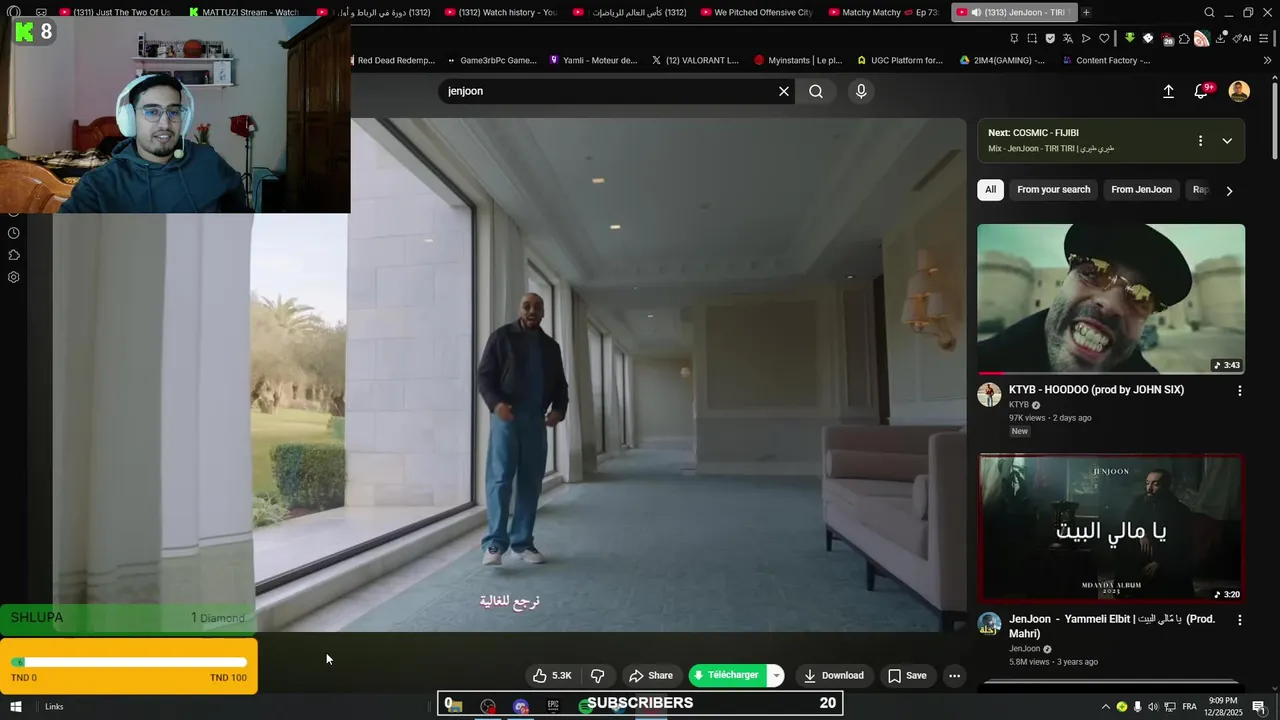Bookmark this page with the heart icon
Viewport: 1280px width, 720px height.
1104,38
